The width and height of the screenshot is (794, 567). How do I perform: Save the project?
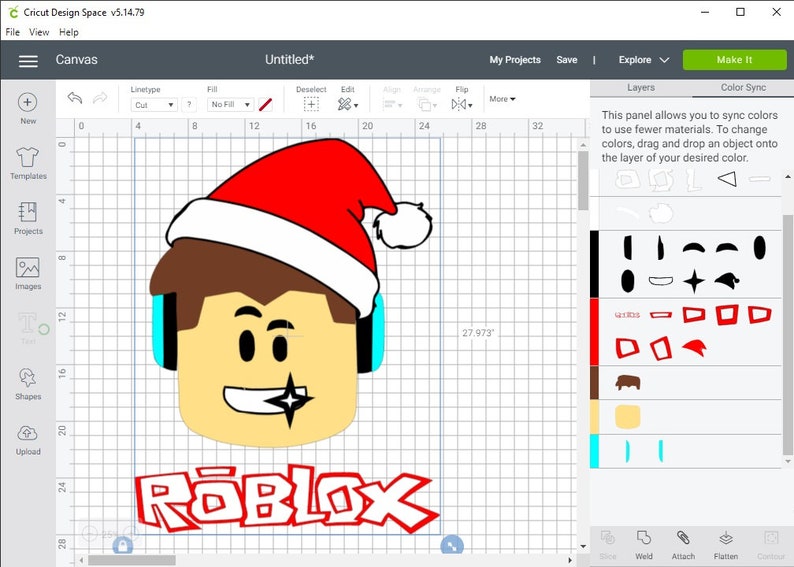pos(567,60)
